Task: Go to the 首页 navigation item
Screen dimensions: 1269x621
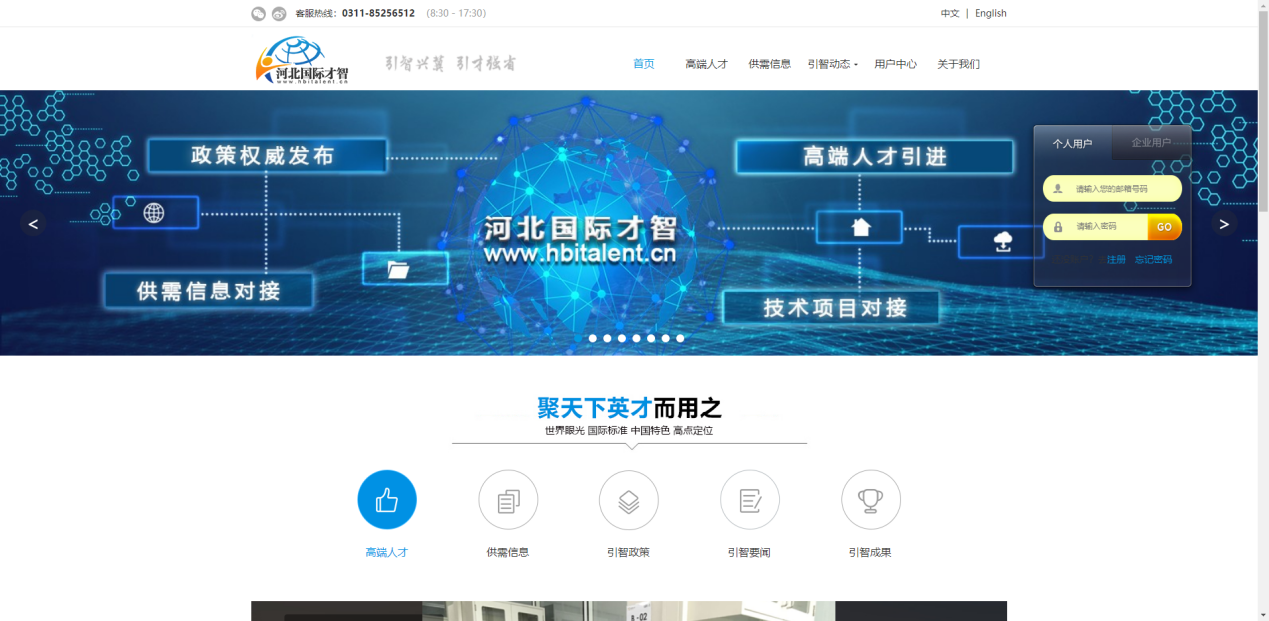Action: coord(644,64)
